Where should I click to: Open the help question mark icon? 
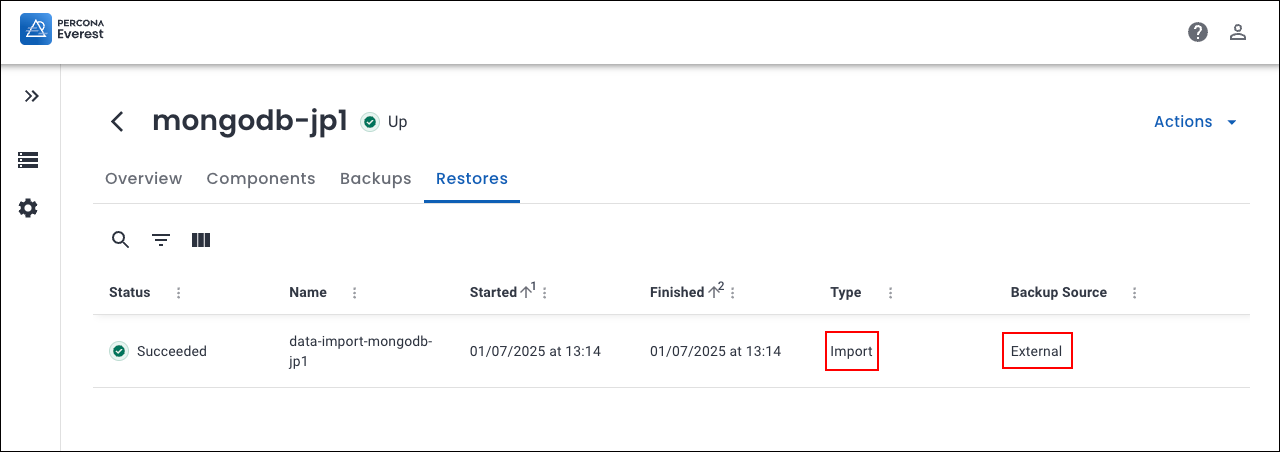[x=1198, y=32]
